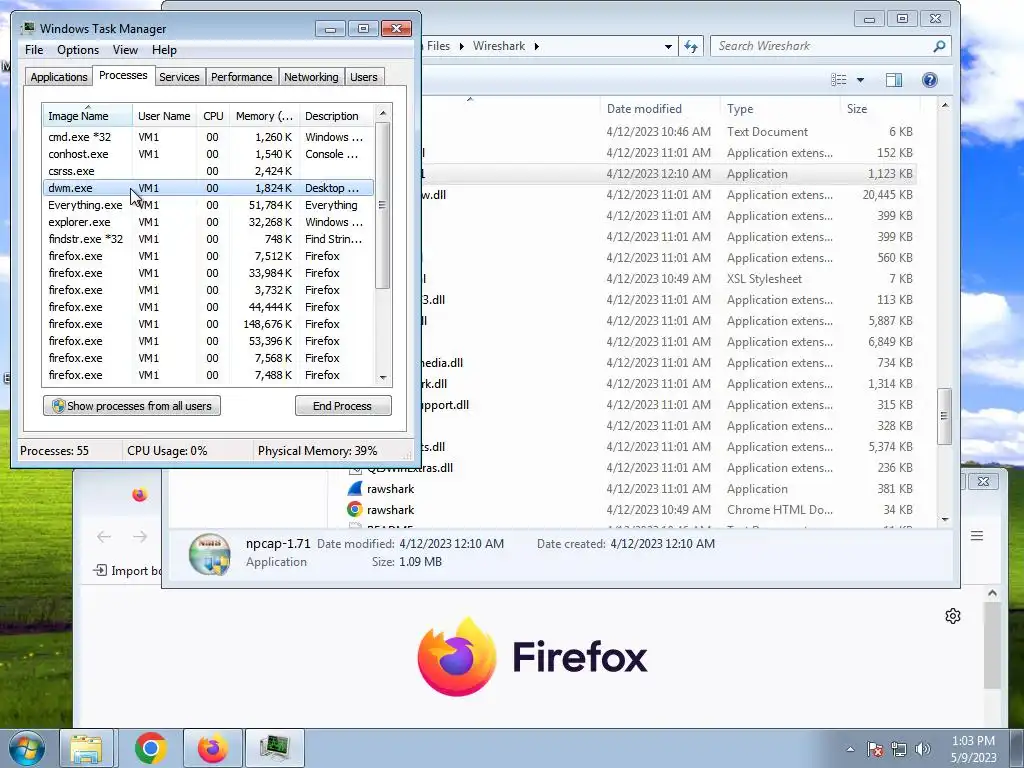1024x768 pixels.
Task: Sort processes by CPU column
Action: (x=213, y=116)
